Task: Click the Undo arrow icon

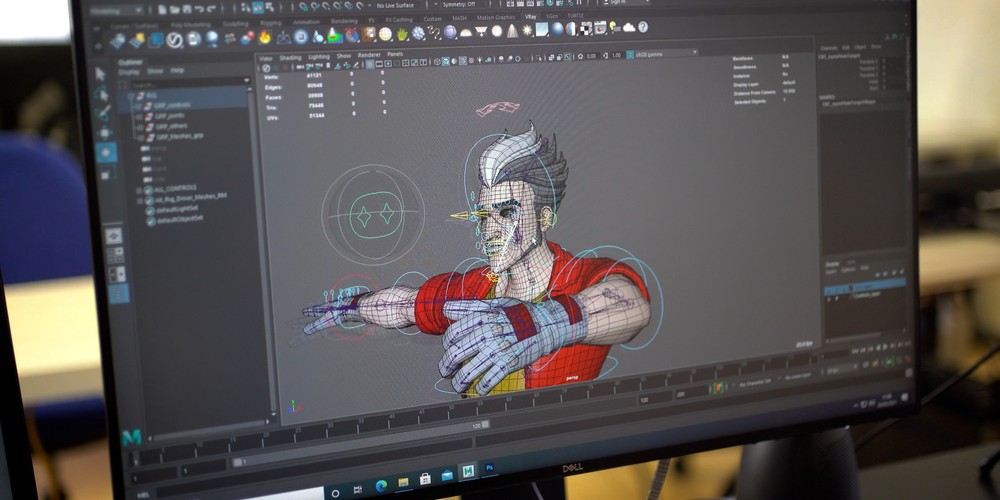Action: tap(199, 8)
